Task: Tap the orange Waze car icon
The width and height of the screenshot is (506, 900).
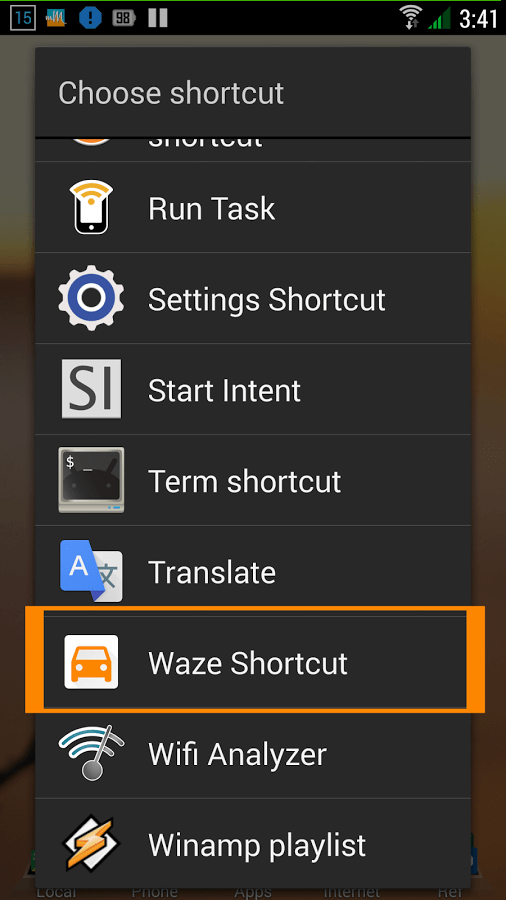Action: pos(91,662)
